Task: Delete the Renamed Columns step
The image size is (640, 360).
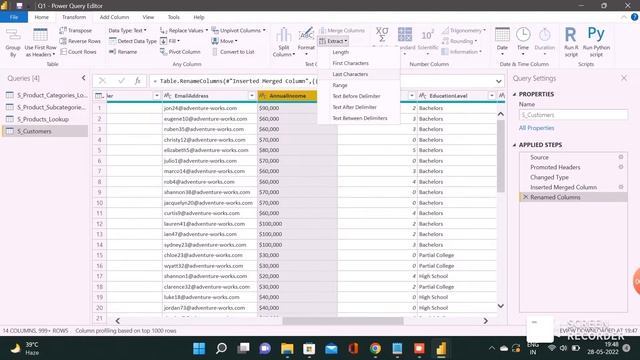Action: (525, 197)
